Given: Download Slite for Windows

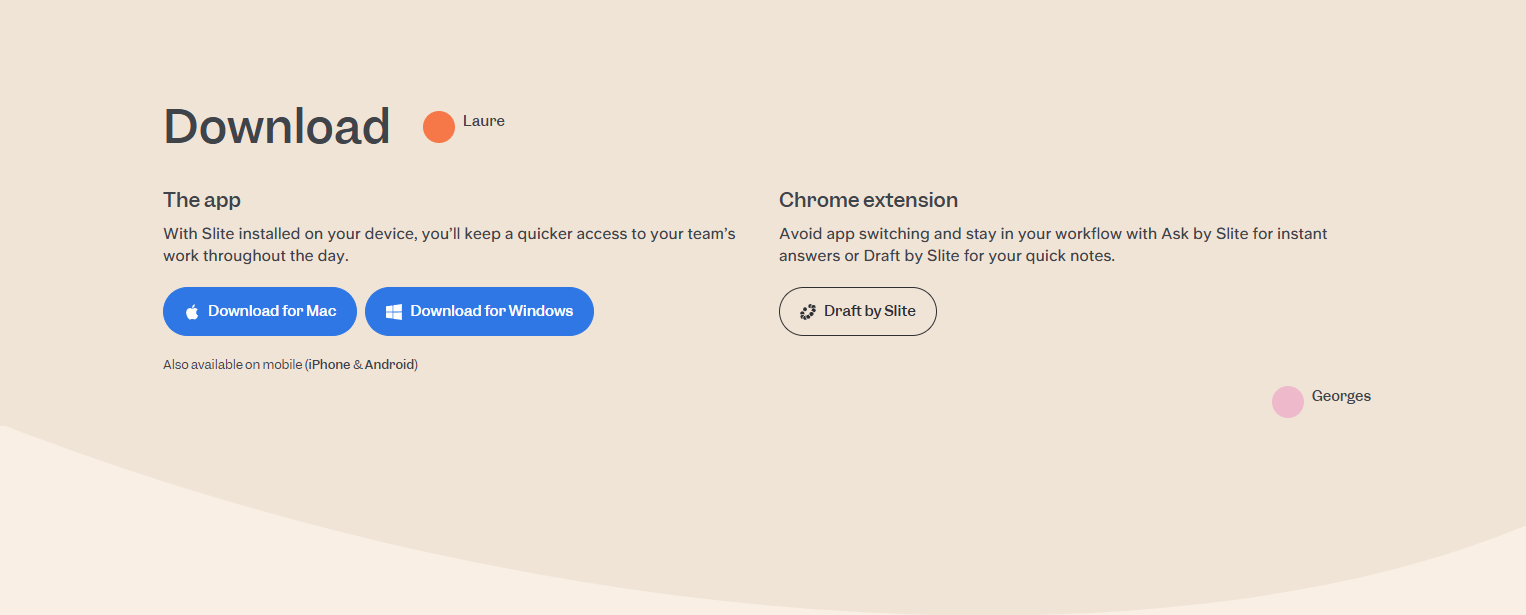Looking at the screenshot, I should point(479,312).
